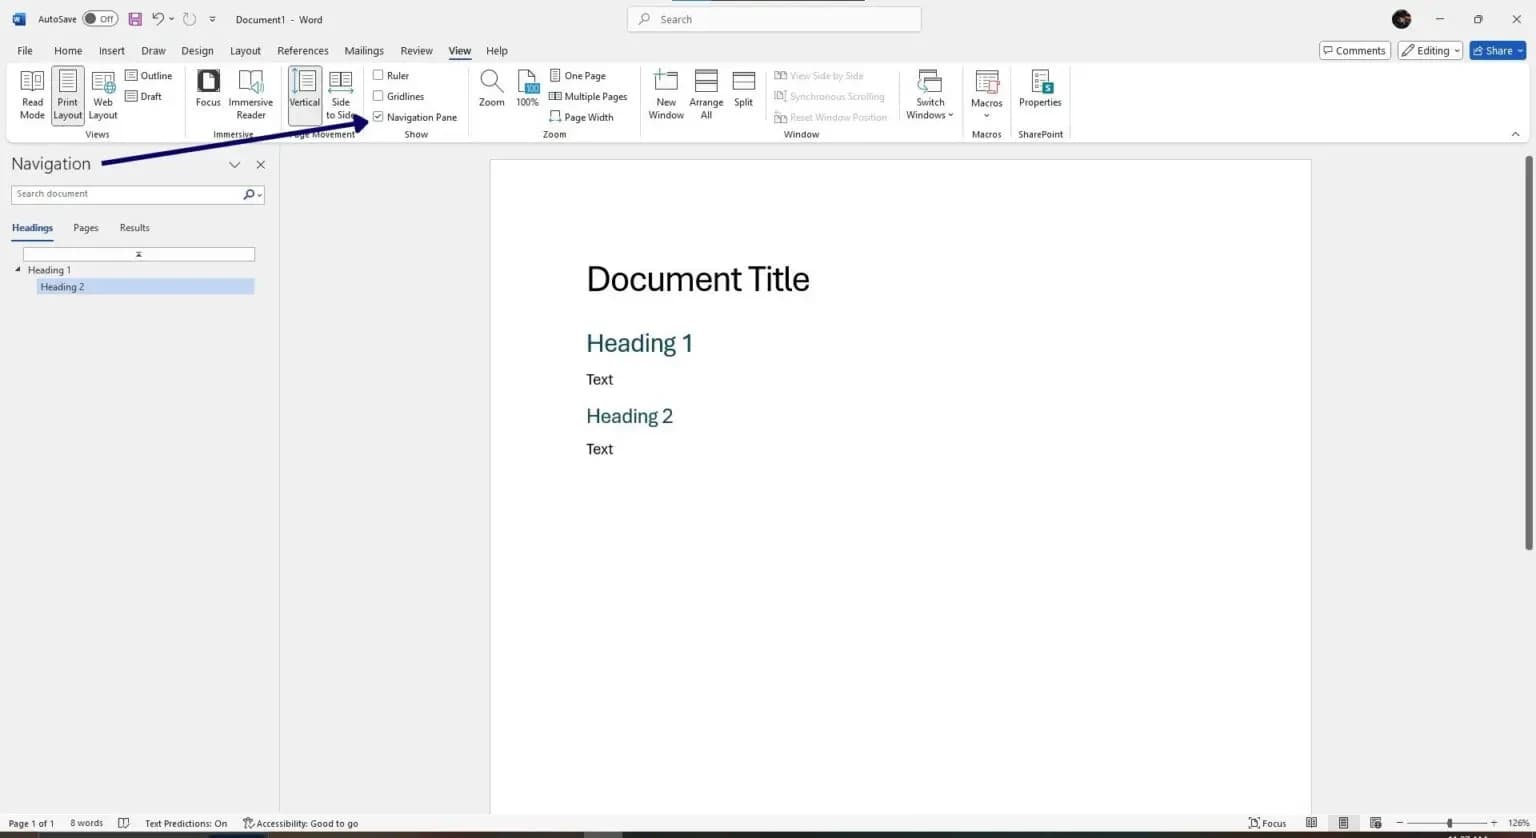The height and width of the screenshot is (838, 1536).
Task: Redo the last action
Action: [190, 19]
